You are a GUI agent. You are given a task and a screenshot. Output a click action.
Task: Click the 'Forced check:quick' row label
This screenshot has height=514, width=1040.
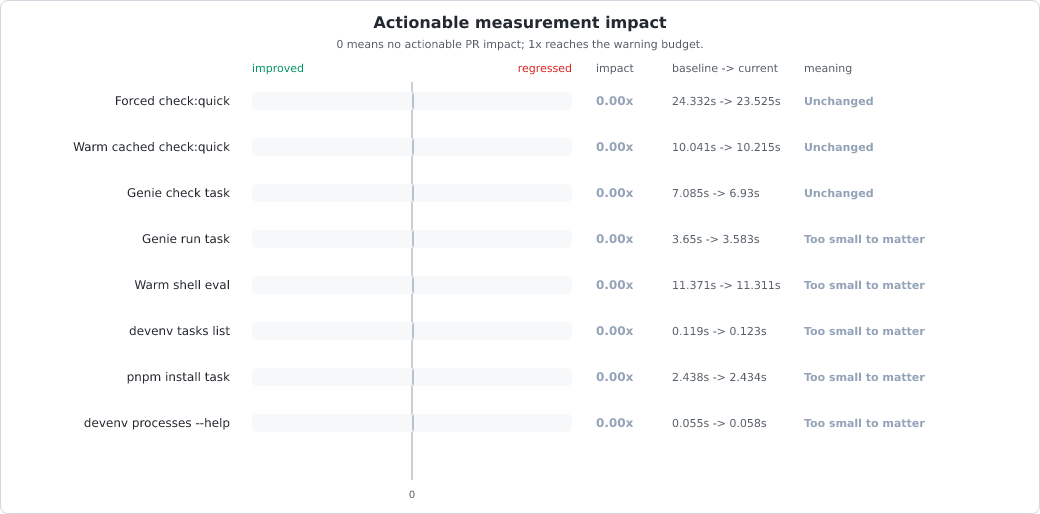pyautogui.click(x=172, y=101)
